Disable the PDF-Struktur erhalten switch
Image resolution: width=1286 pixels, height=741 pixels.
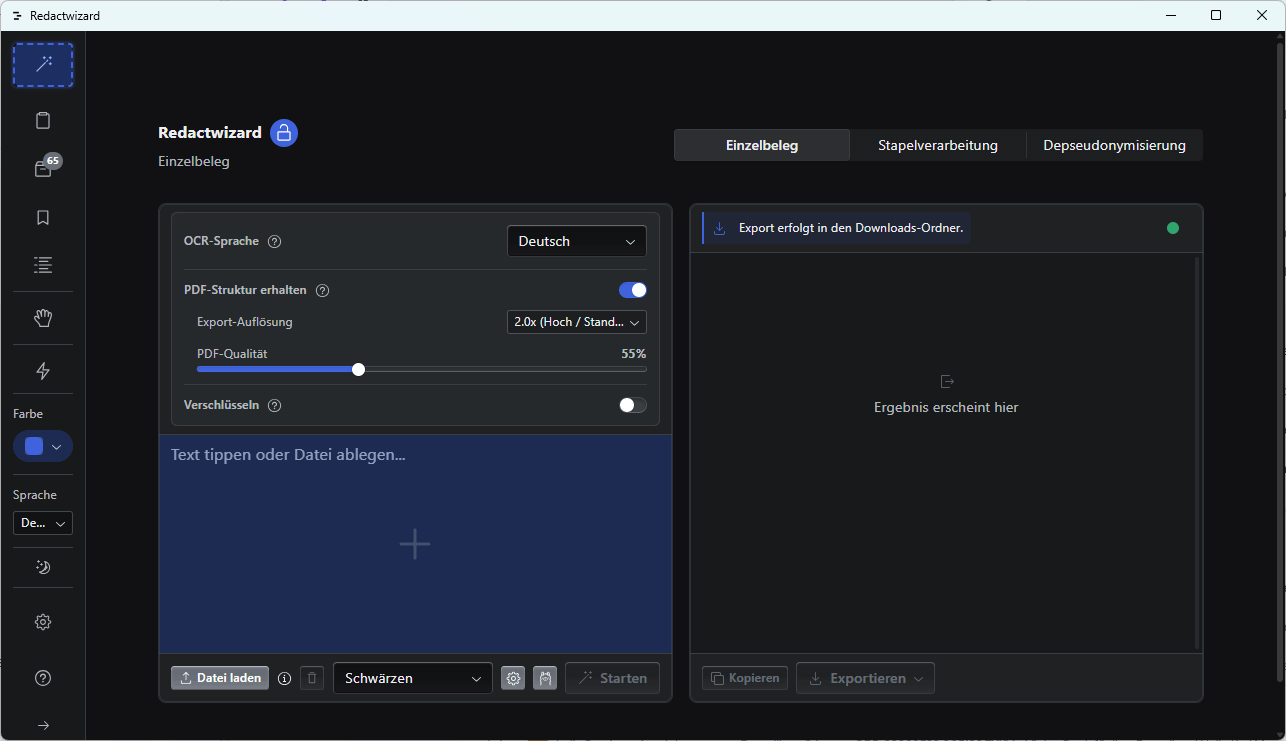click(x=633, y=290)
